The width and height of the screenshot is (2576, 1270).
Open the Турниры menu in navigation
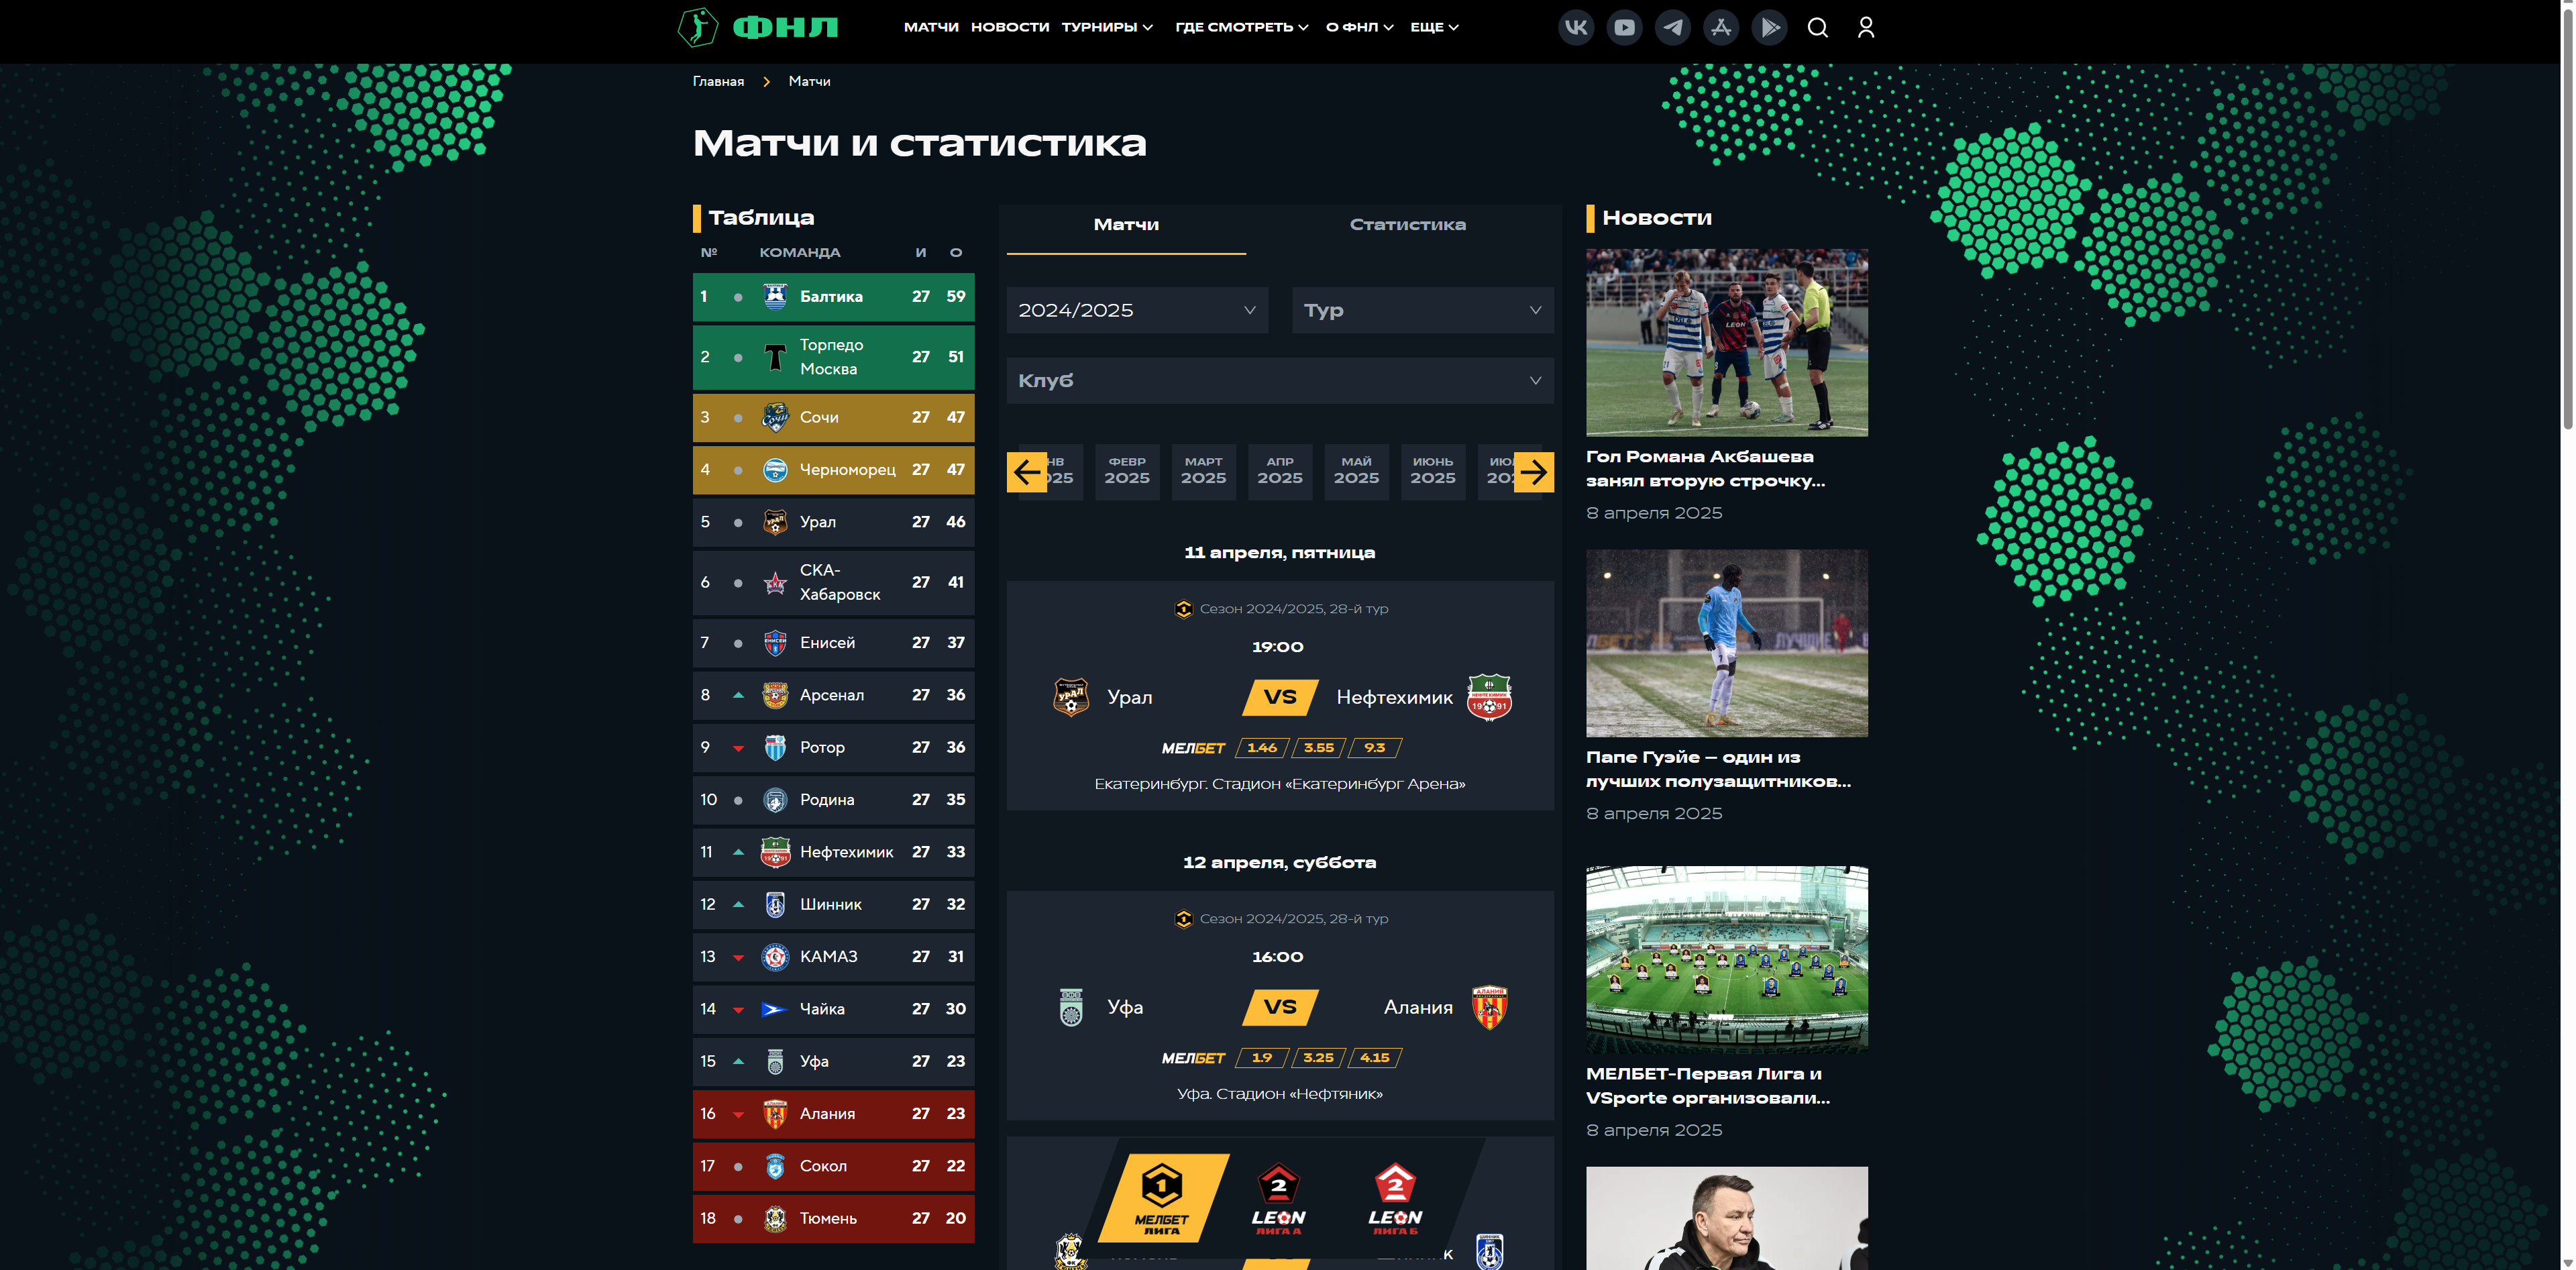tap(1107, 27)
